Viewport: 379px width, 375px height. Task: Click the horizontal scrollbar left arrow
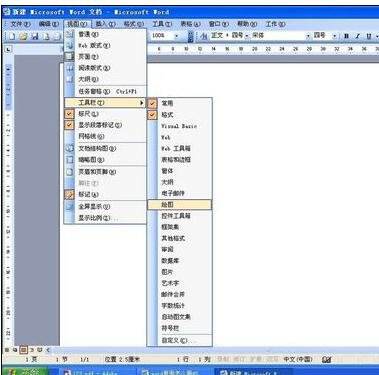48,350
